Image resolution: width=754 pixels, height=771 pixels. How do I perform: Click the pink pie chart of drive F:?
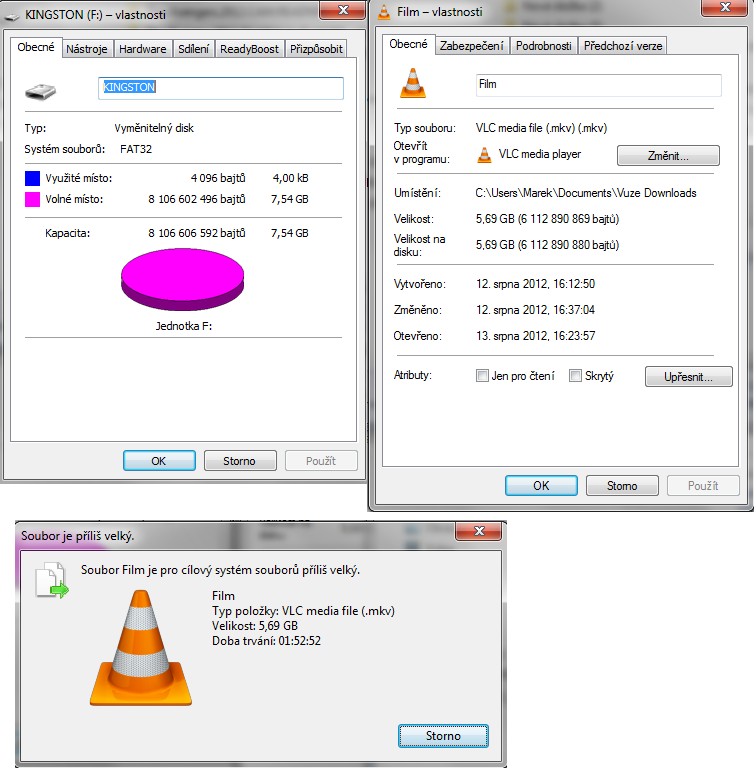(x=182, y=279)
